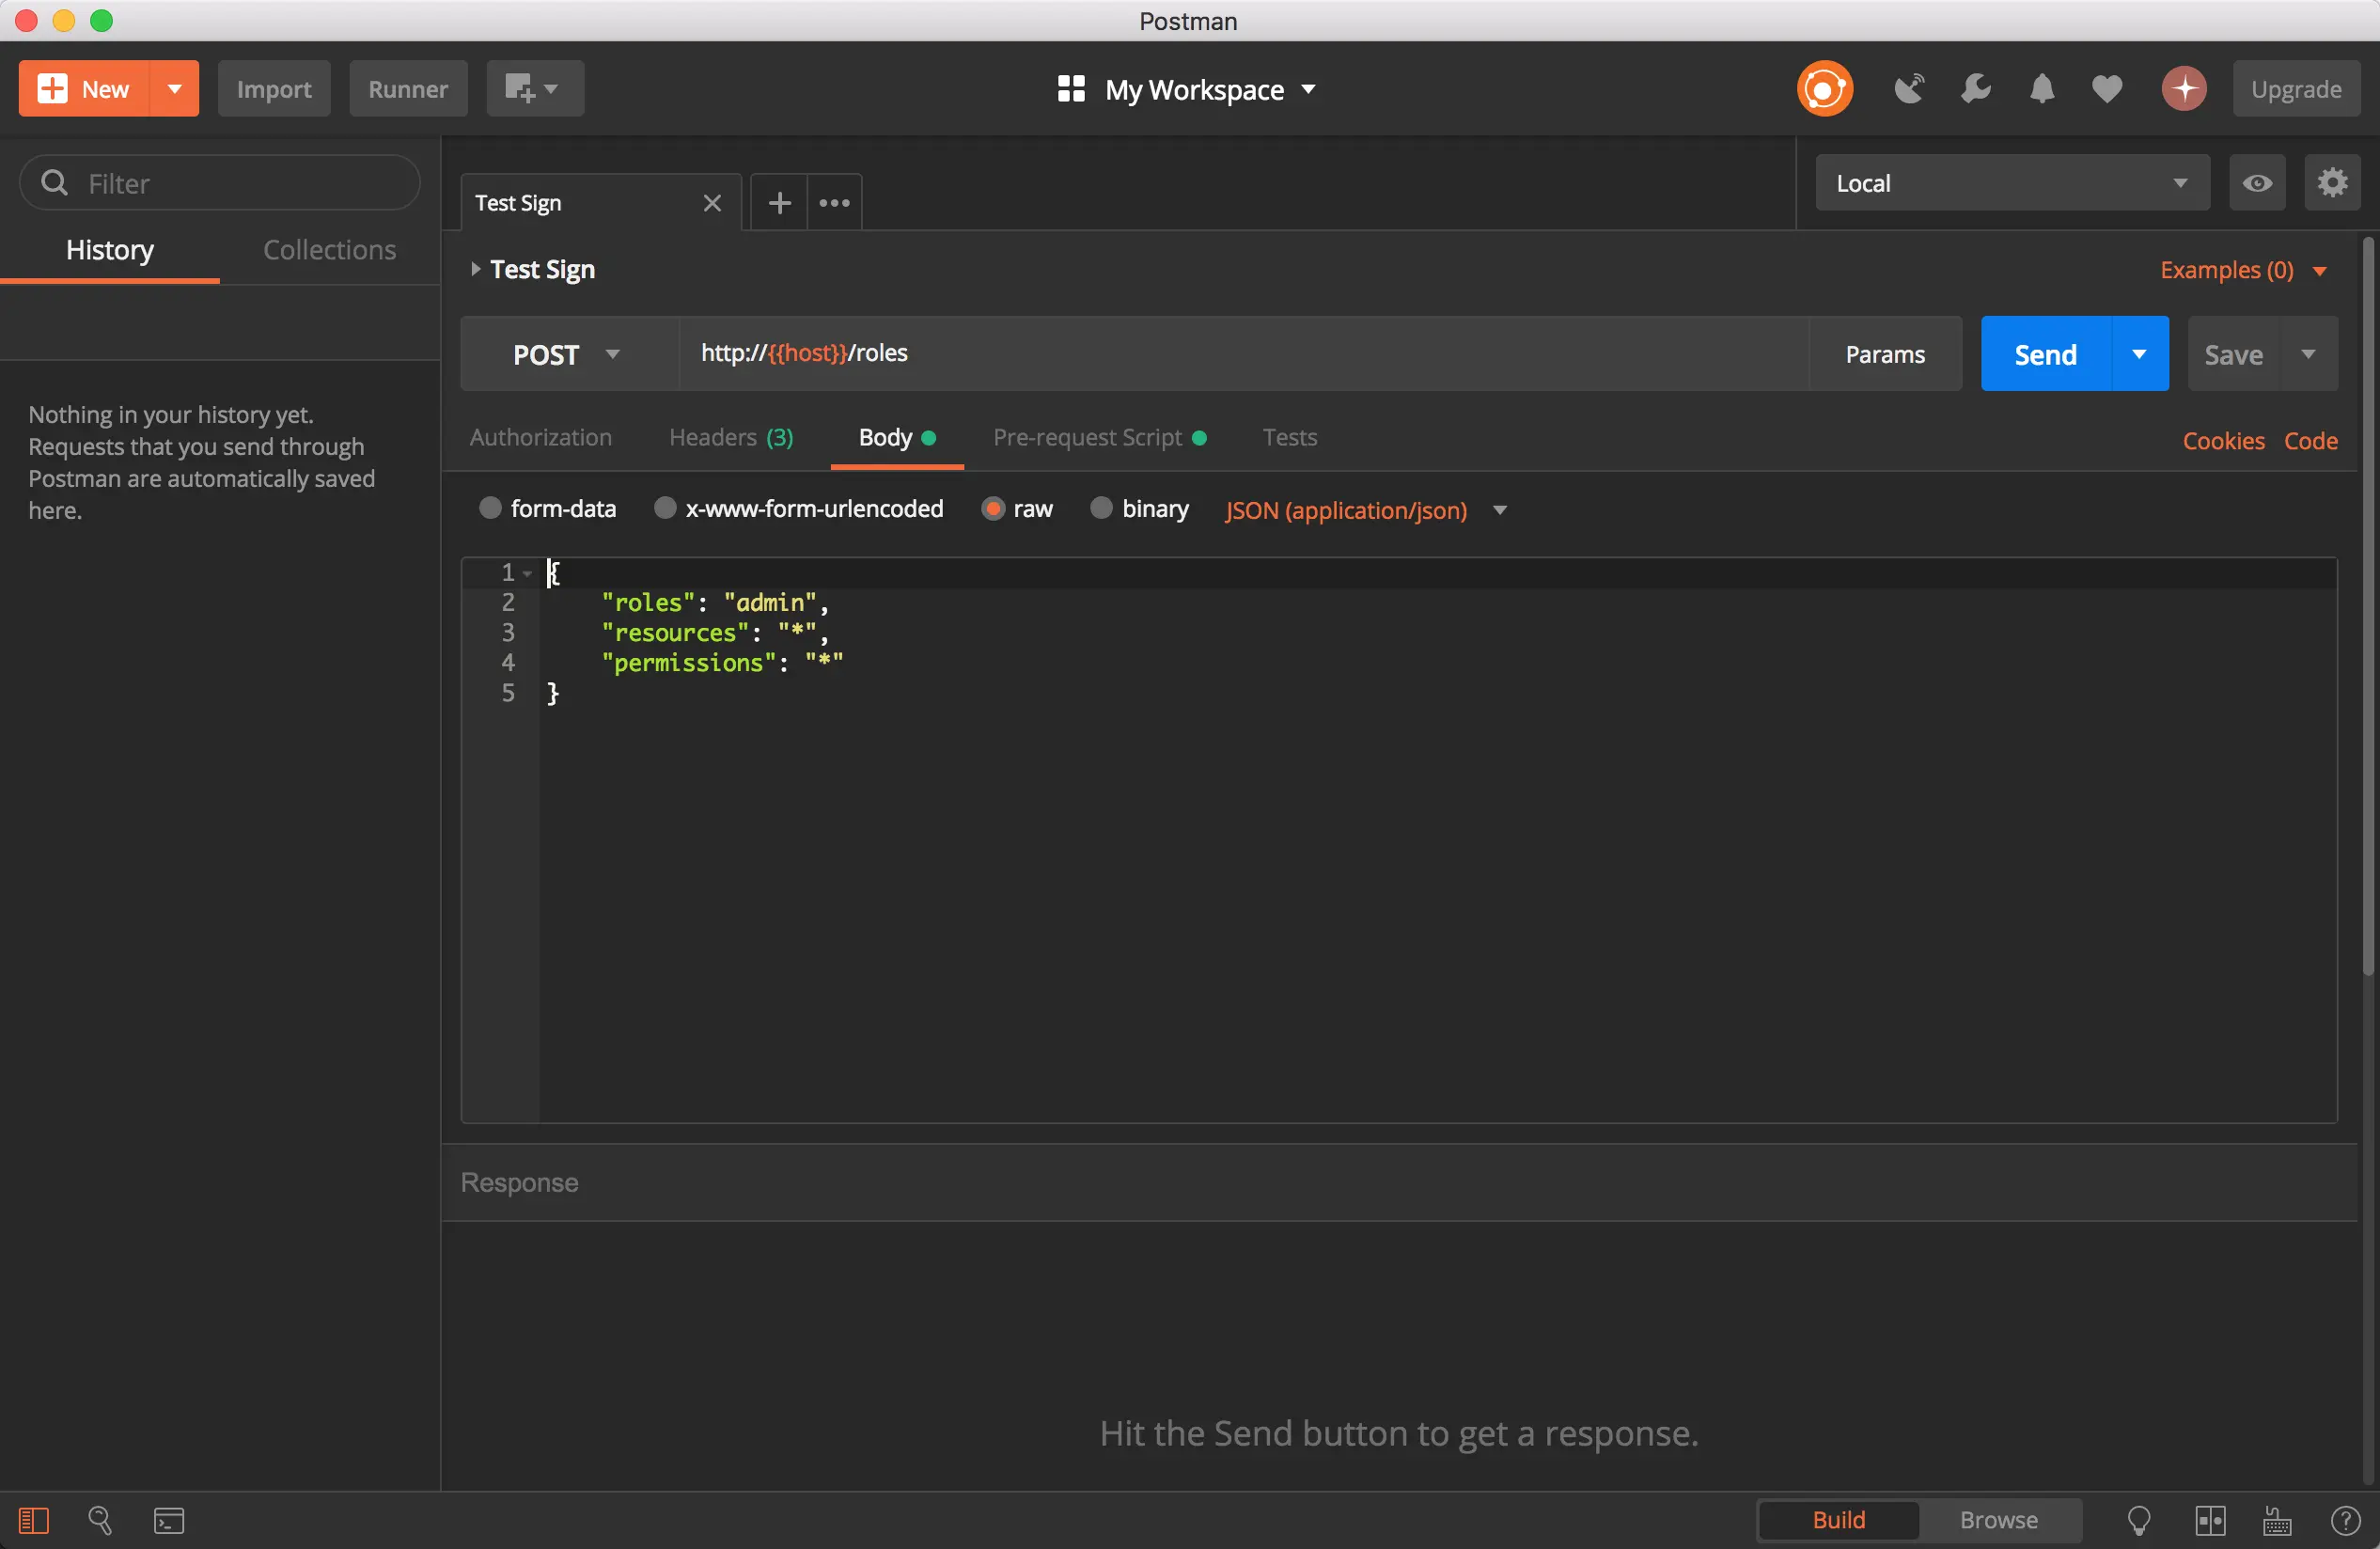Click the Cookies link
The height and width of the screenshot is (1549, 2380).
tap(2223, 440)
